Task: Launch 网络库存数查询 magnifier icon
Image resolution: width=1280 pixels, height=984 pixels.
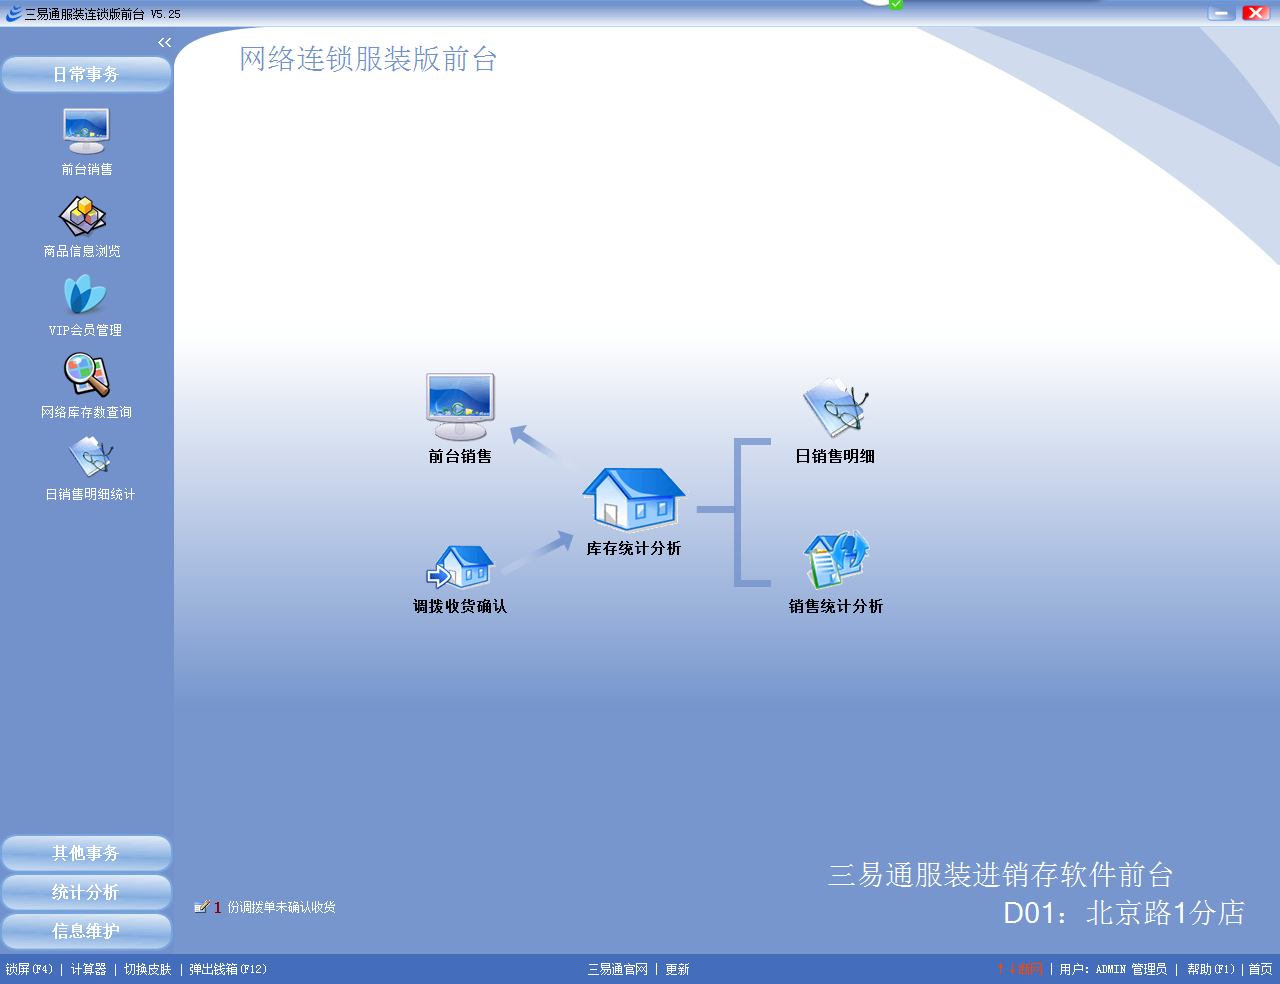Action: pyautogui.click(x=86, y=377)
